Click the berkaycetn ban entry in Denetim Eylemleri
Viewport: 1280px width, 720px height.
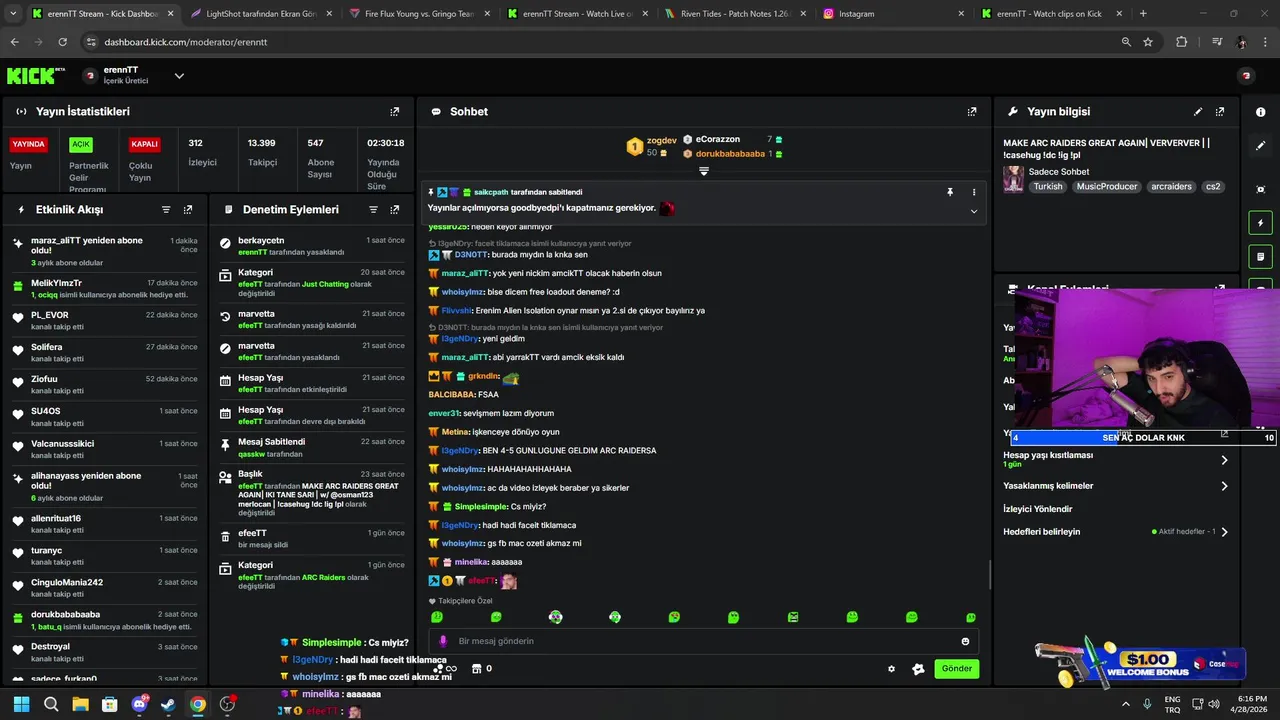[x=312, y=246]
